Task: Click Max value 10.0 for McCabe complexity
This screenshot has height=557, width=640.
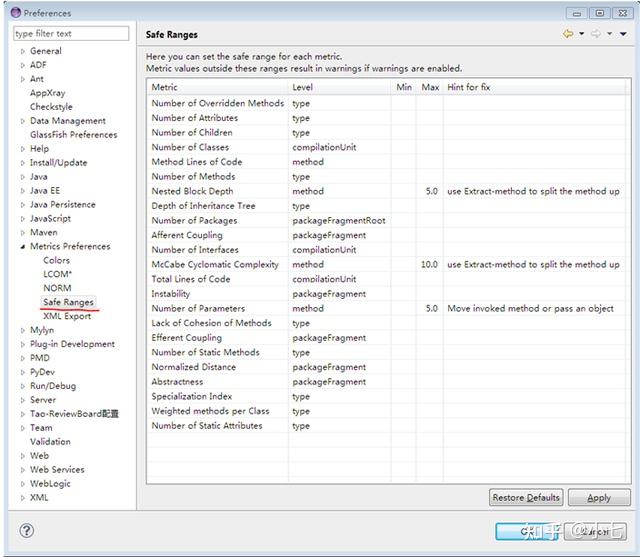Action: [429, 264]
